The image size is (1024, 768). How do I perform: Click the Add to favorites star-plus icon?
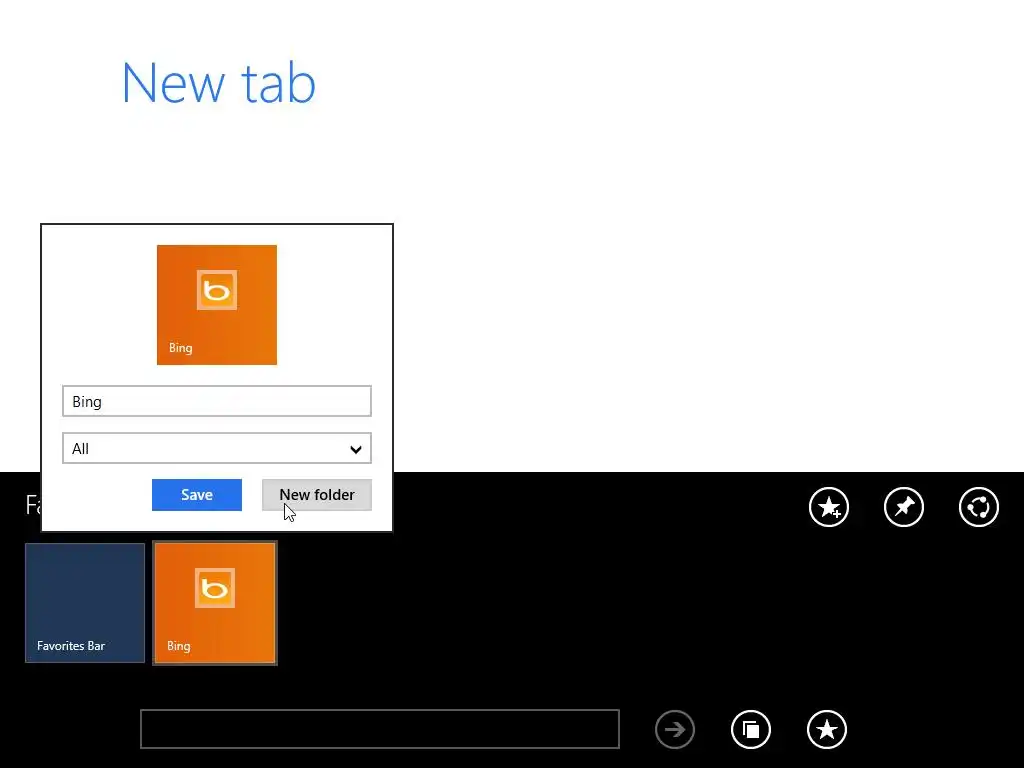point(829,507)
